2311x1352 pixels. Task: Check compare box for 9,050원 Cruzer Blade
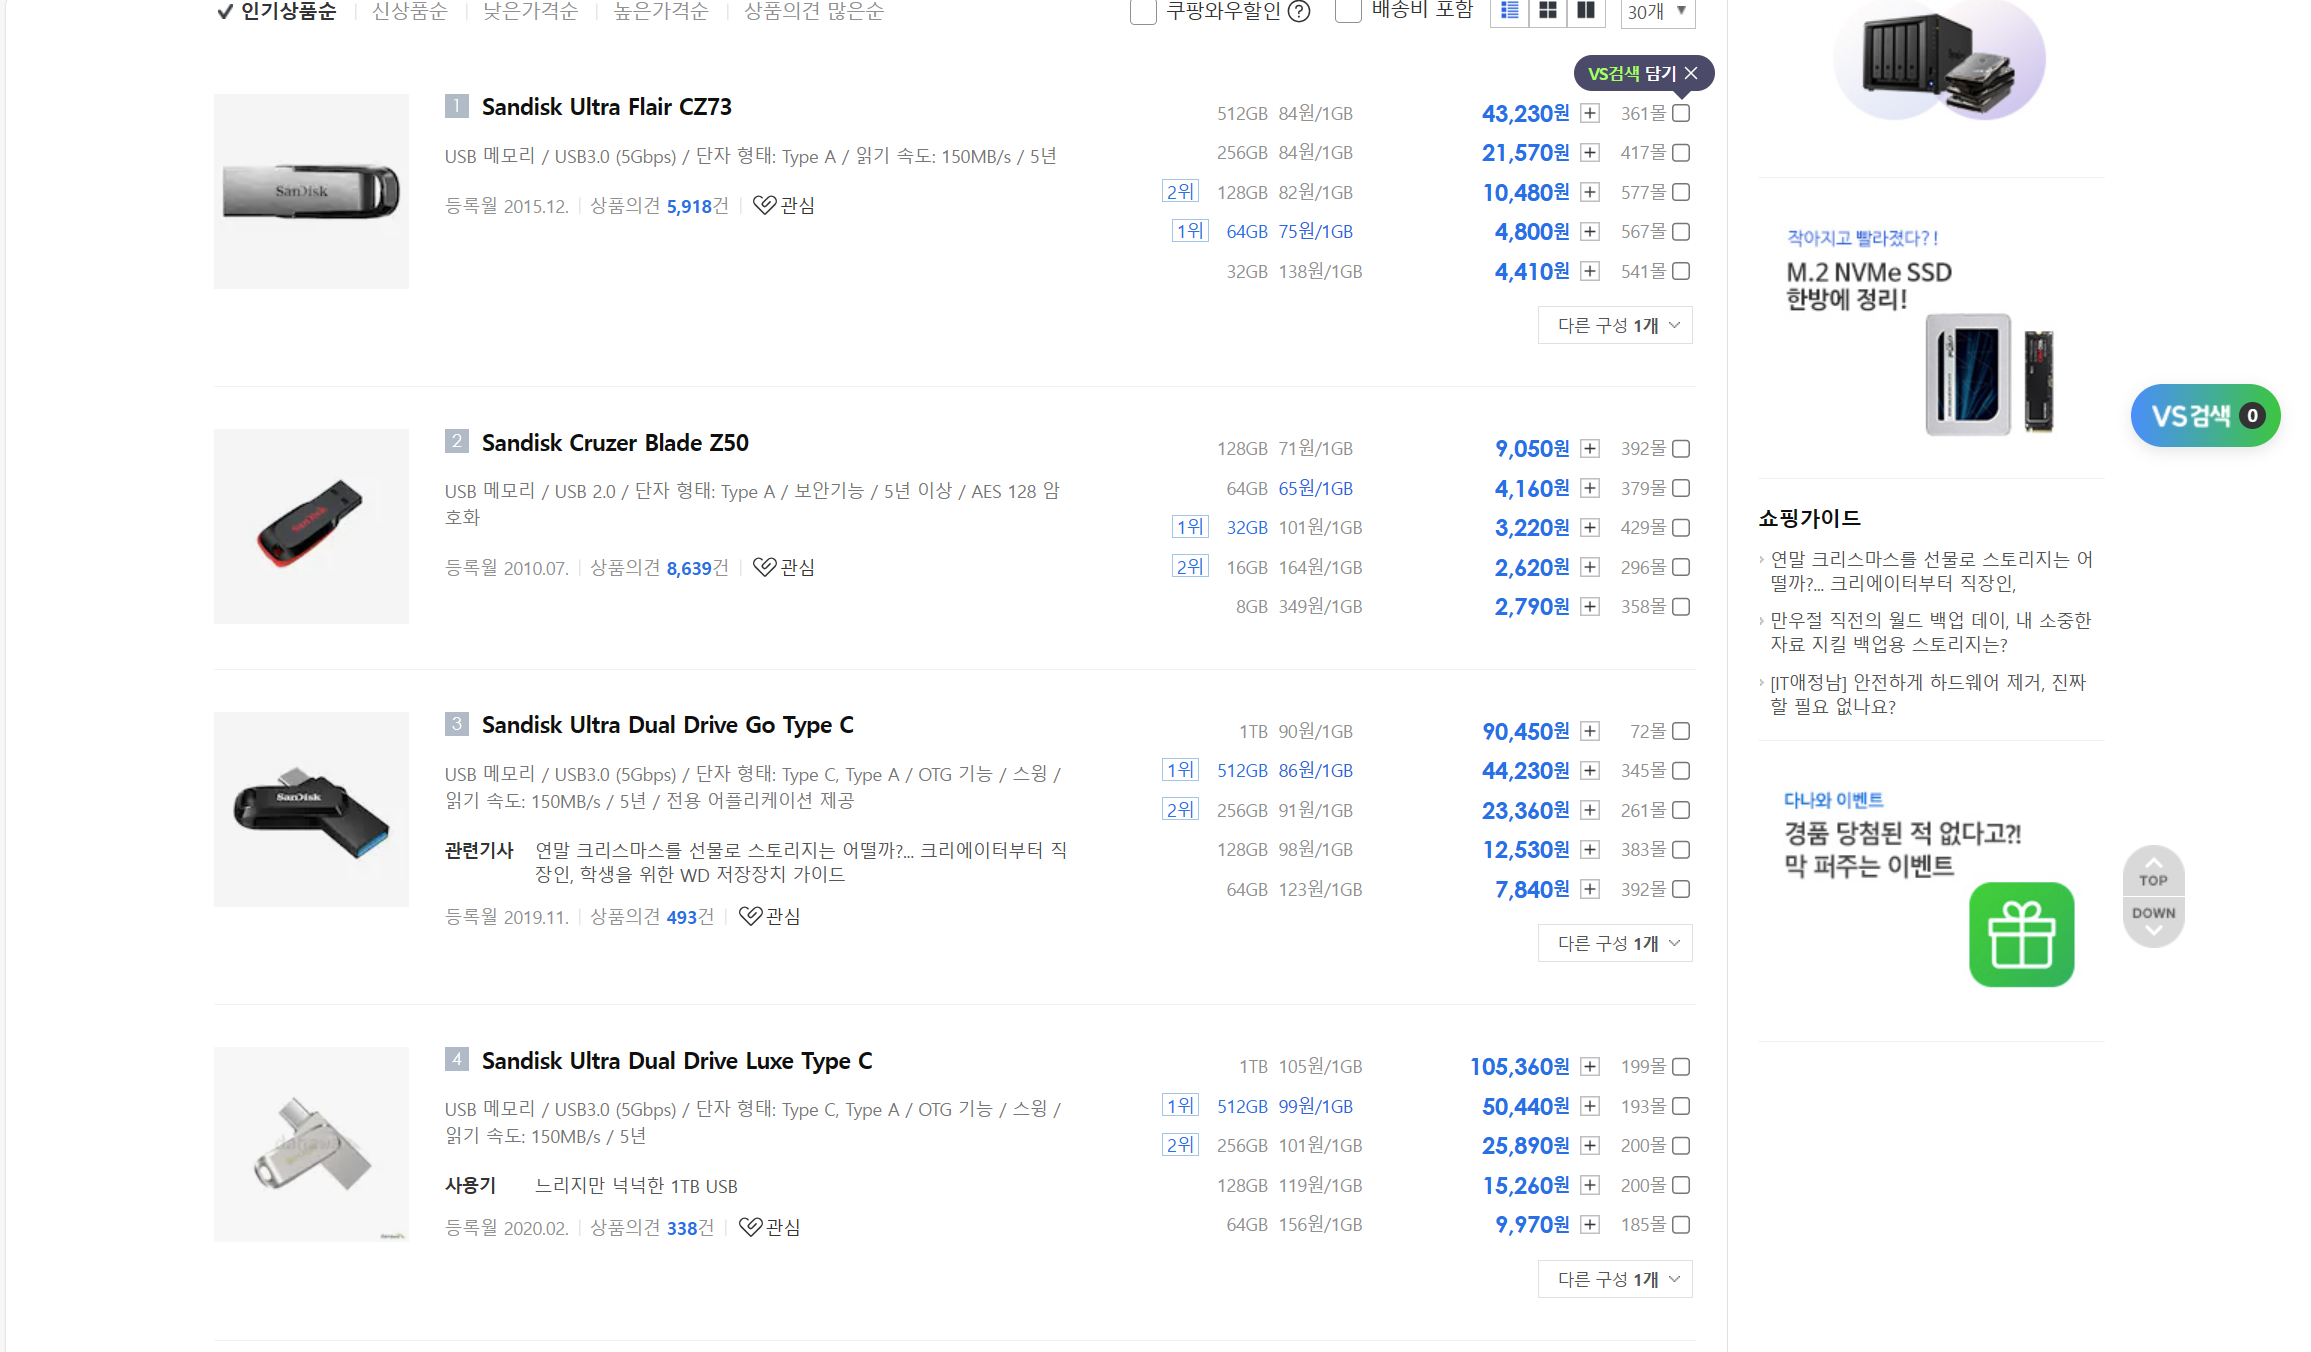point(1681,449)
